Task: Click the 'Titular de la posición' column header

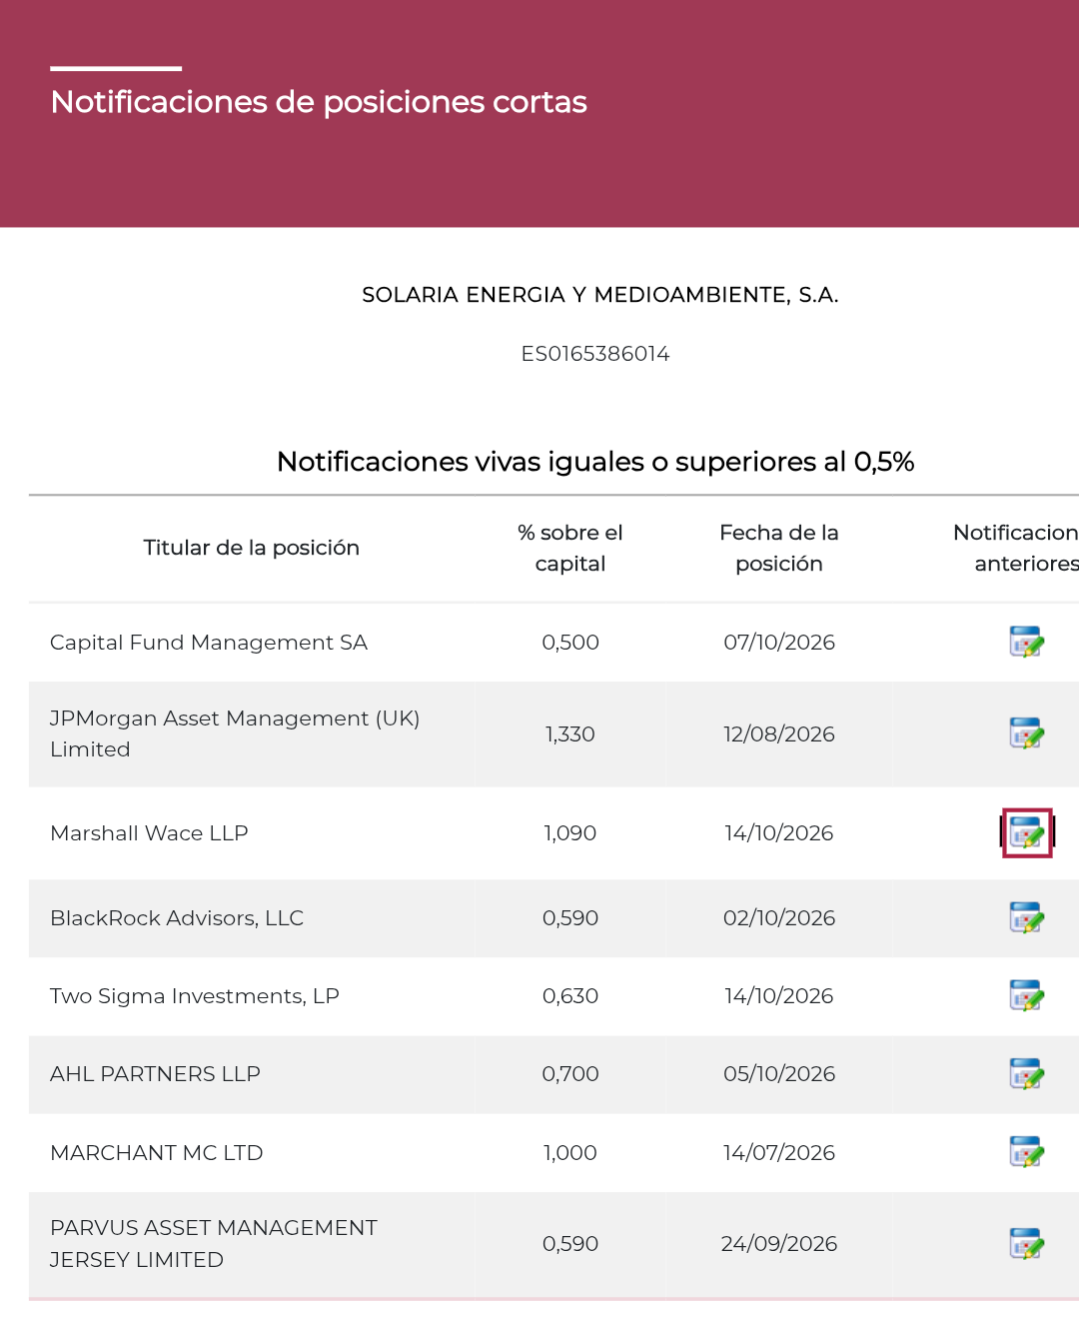Action: pos(251,547)
